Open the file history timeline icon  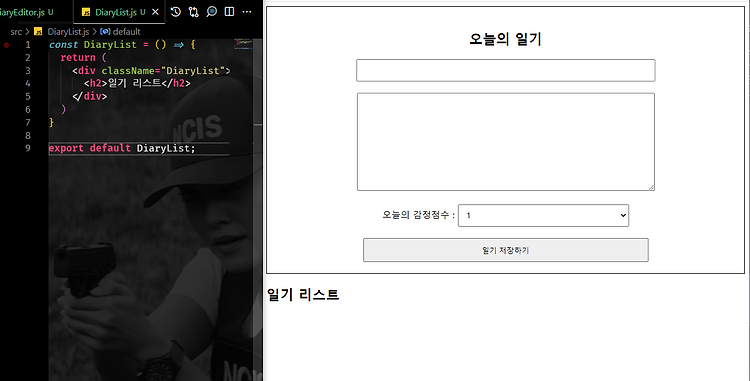coord(176,12)
